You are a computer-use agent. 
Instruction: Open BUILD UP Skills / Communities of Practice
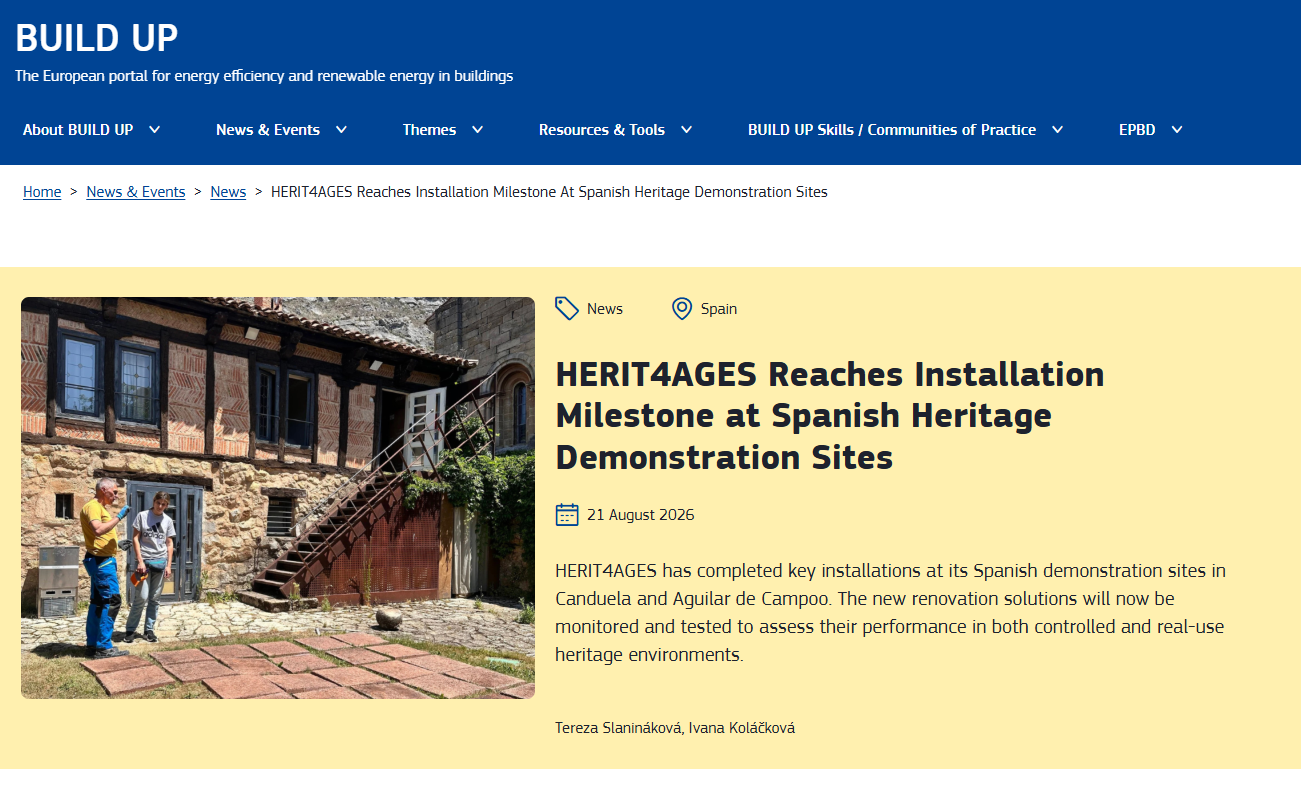click(892, 130)
